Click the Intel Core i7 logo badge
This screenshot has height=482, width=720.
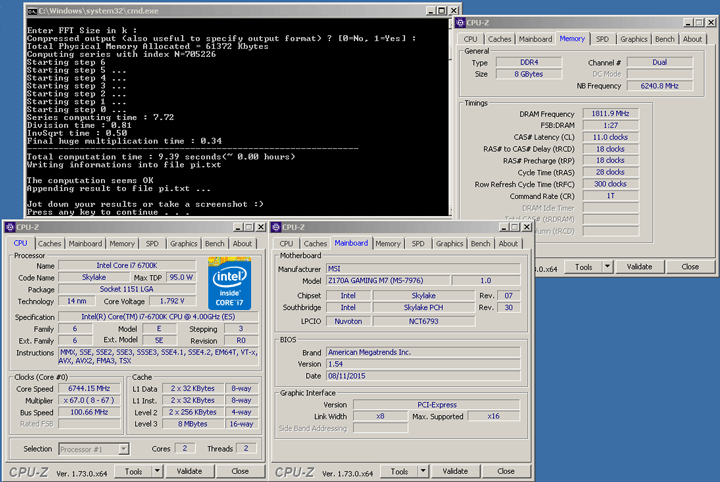(229, 281)
